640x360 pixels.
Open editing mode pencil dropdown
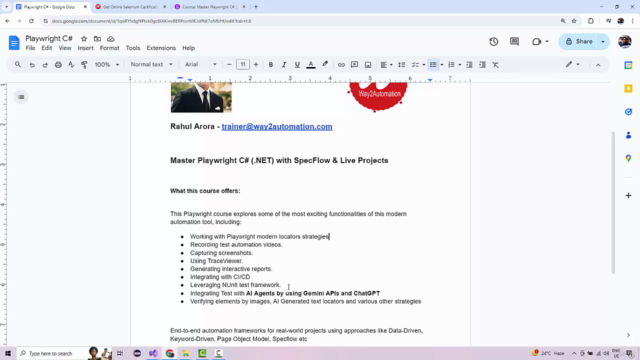pyautogui.click(x=572, y=64)
